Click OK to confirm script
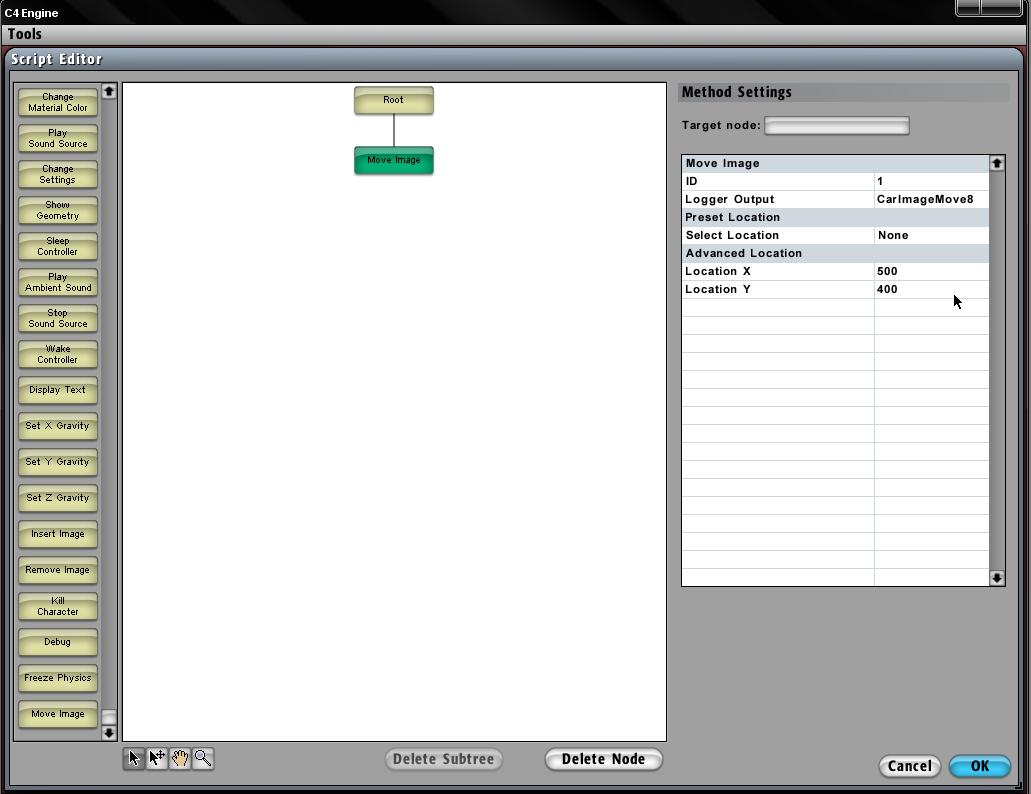 click(979, 766)
